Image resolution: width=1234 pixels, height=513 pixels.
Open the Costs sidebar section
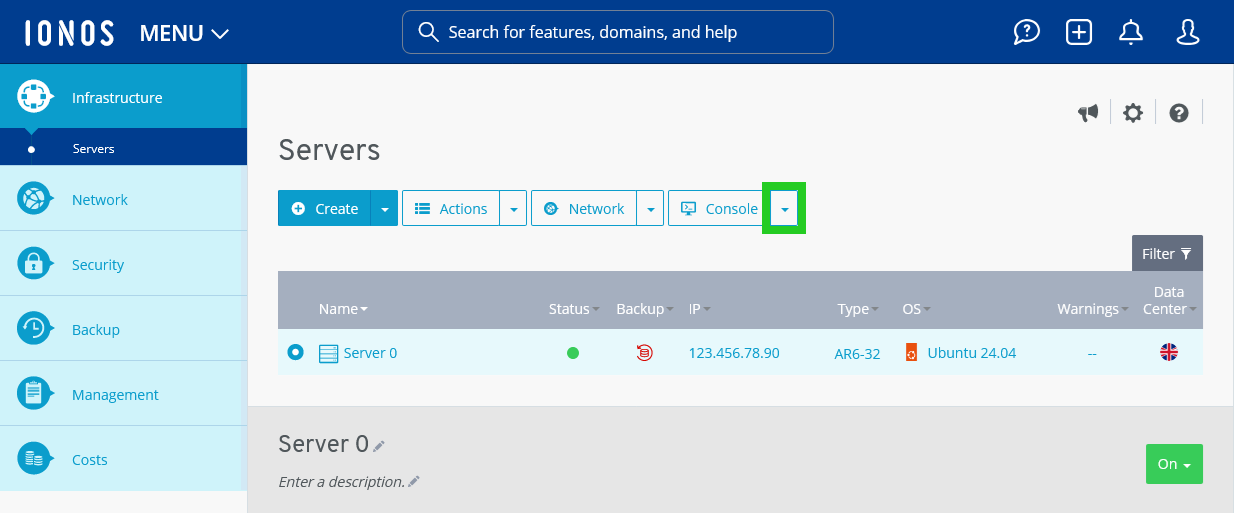click(123, 459)
